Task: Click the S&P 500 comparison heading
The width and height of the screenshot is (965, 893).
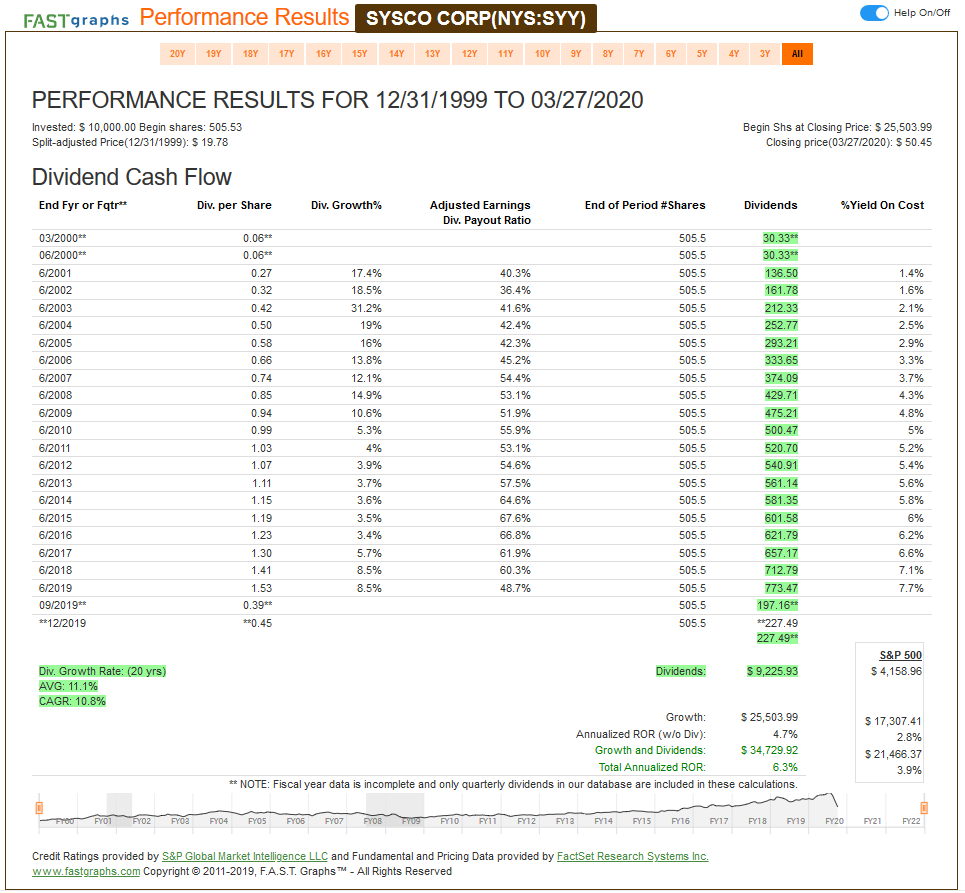Action: pos(900,655)
